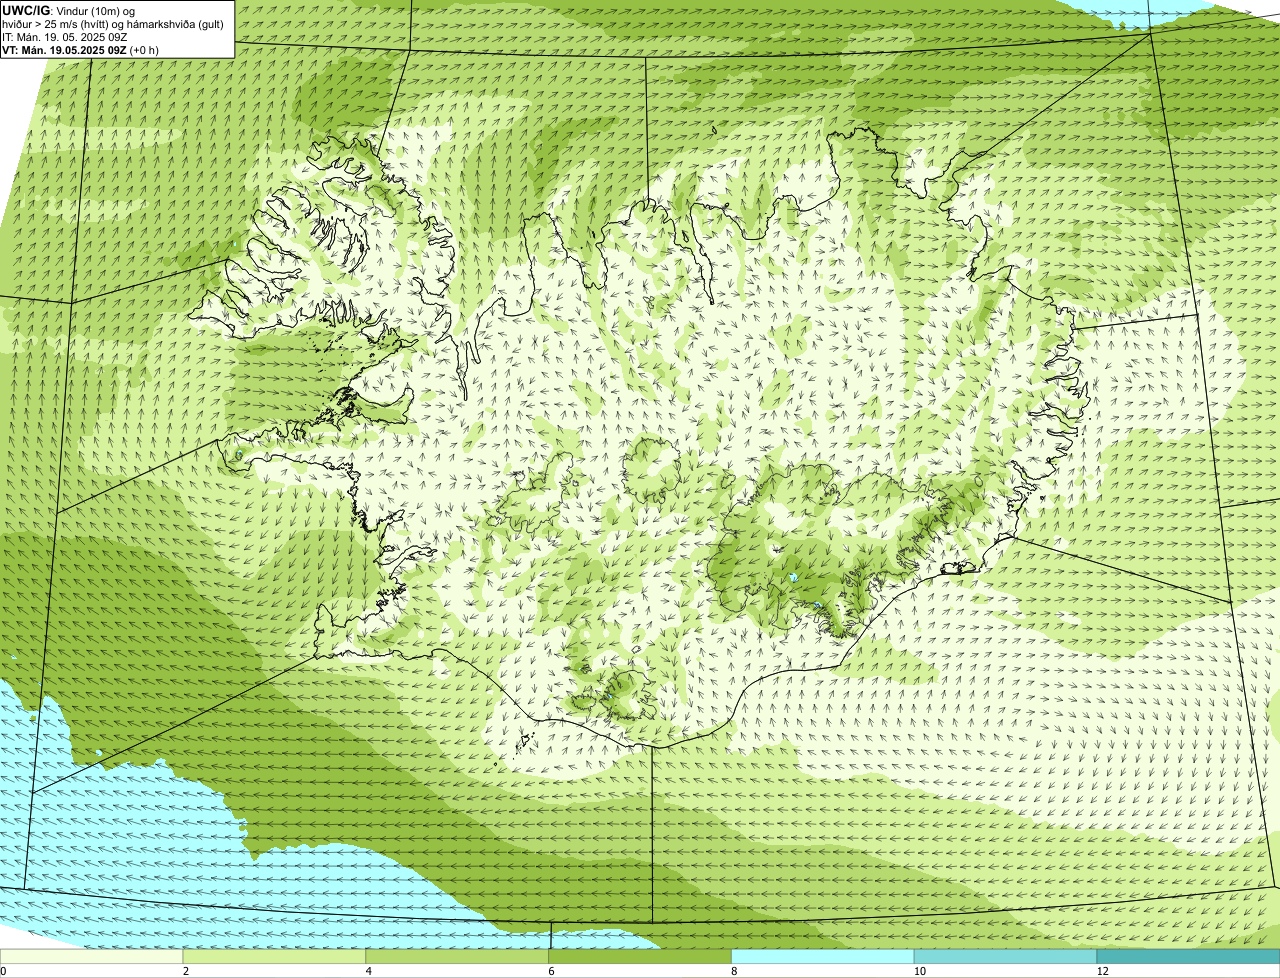
Task: Click the '0' label on color scale
Action: [x=3, y=971]
